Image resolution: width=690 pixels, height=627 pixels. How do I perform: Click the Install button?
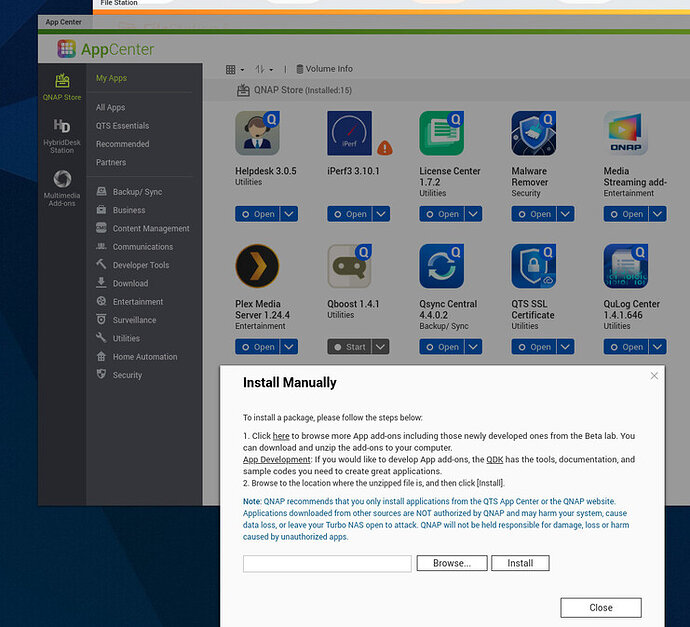[520, 563]
